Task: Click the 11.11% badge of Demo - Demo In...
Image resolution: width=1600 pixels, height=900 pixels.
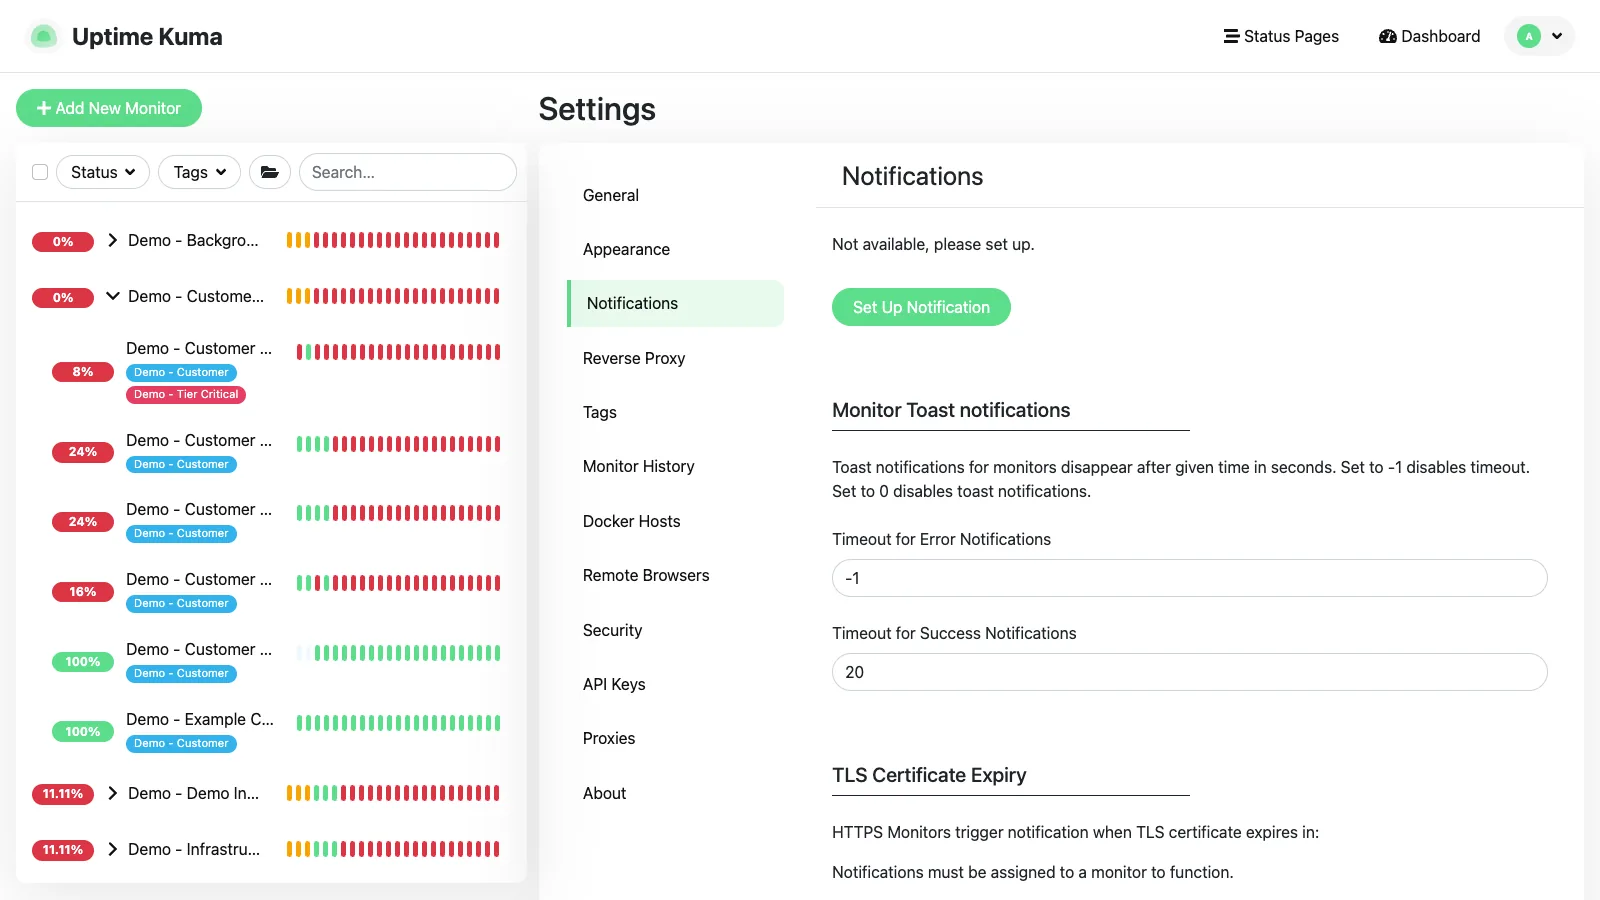Action: (x=63, y=794)
